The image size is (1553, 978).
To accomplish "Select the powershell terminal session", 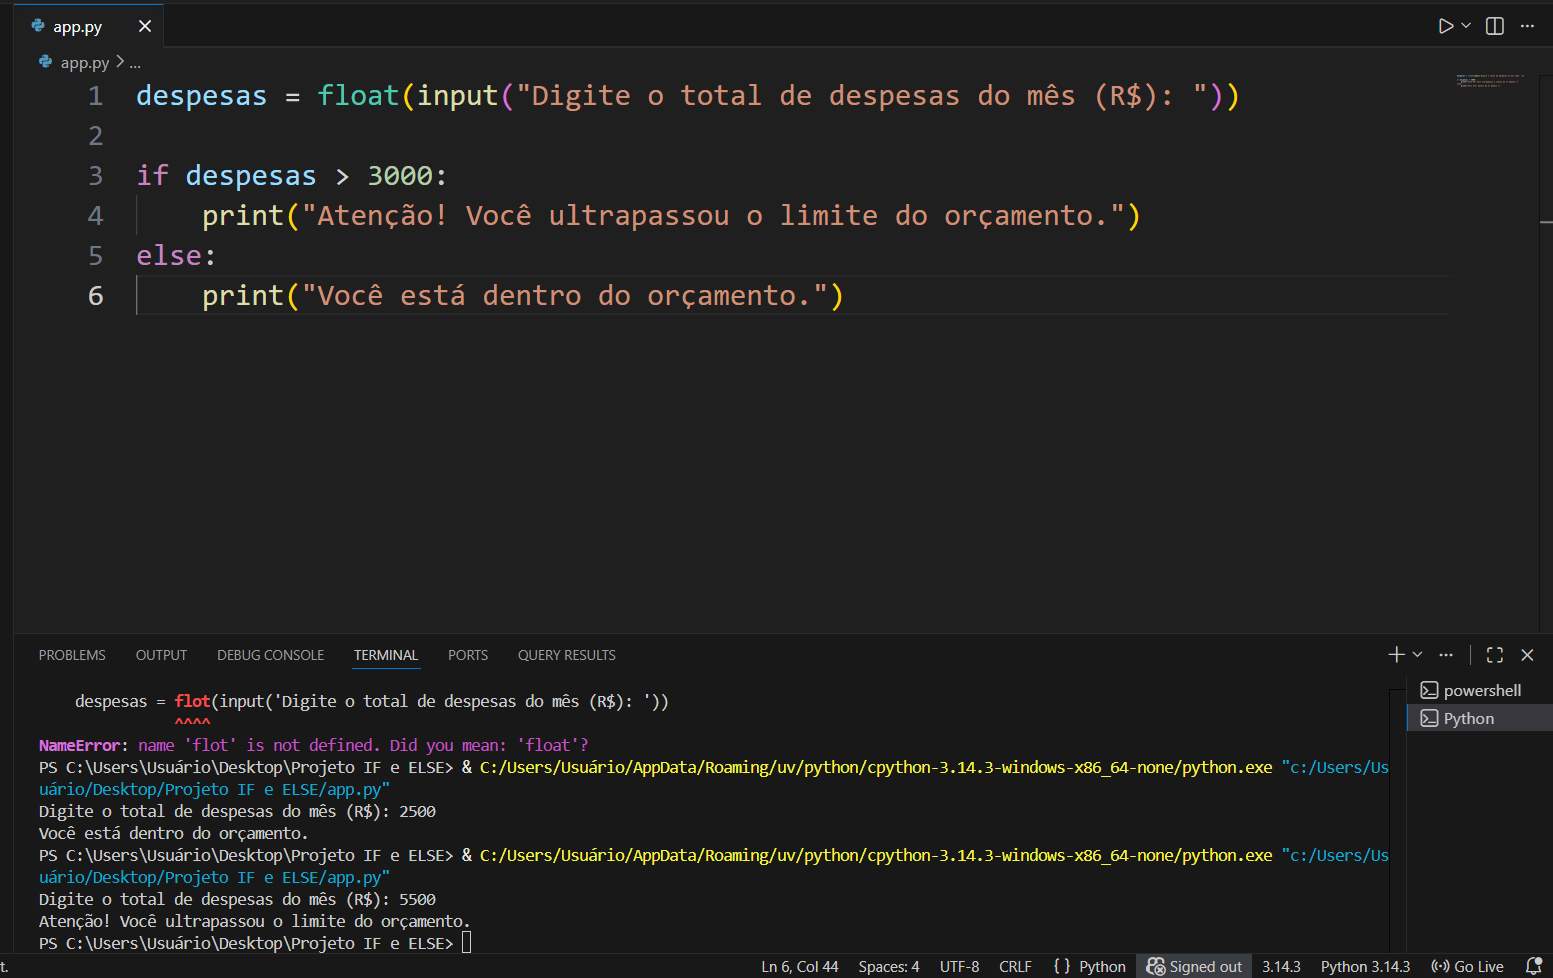I will point(1480,690).
